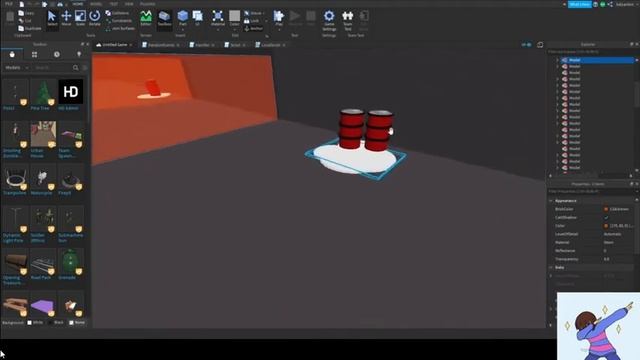Open the Toolbox Recent tab
The width and height of the screenshot is (640, 360).
[57, 54]
